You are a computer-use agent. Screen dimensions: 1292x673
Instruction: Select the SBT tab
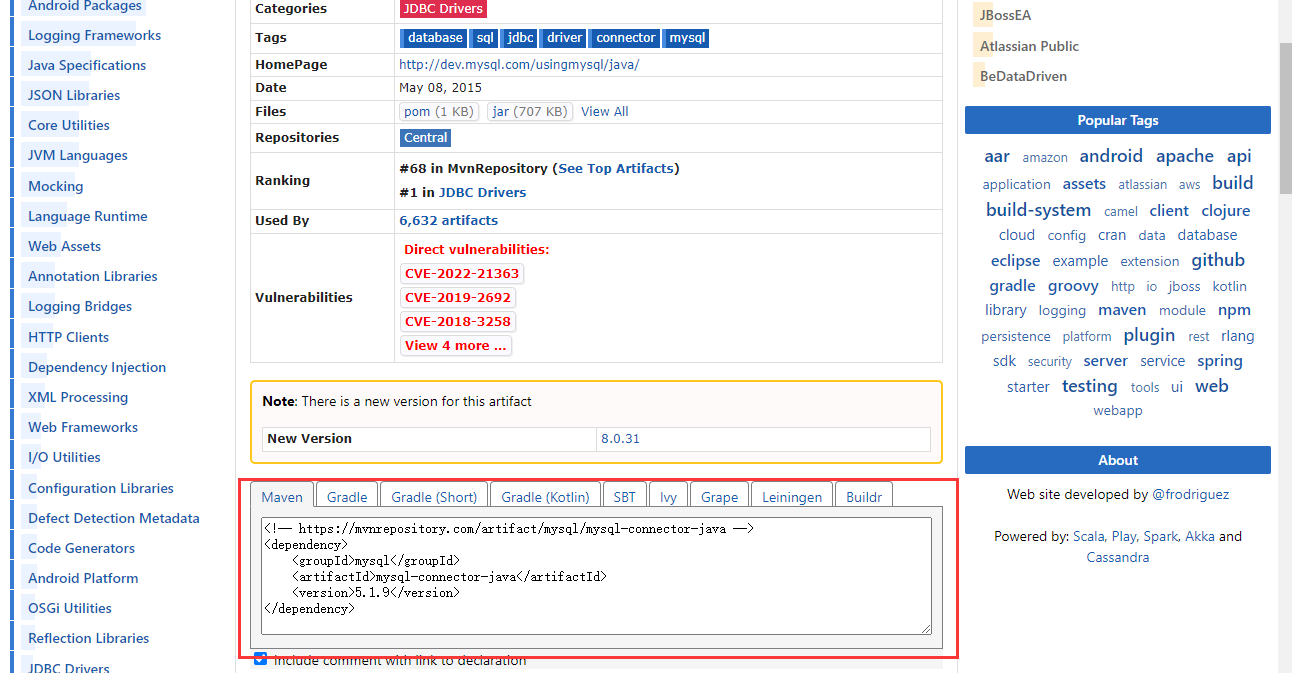click(624, 496)
